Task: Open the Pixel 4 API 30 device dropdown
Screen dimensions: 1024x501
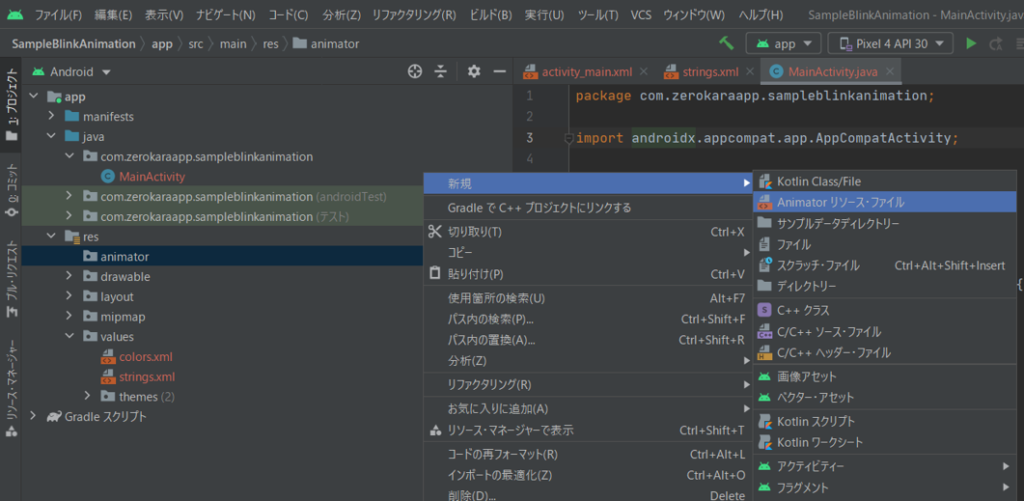Action: [x=890, y=44]
